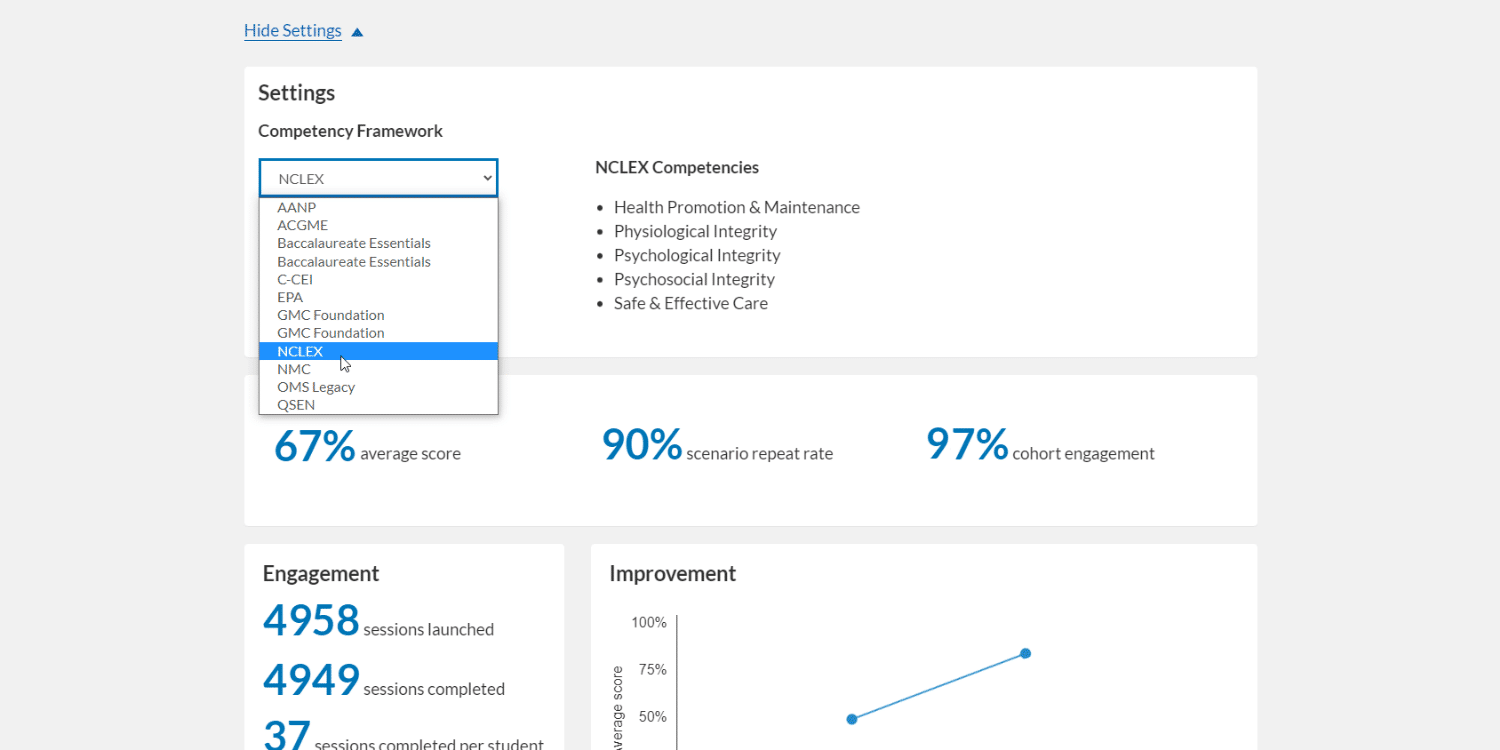
Task: Click the 100% axis label
Action: 649,622
